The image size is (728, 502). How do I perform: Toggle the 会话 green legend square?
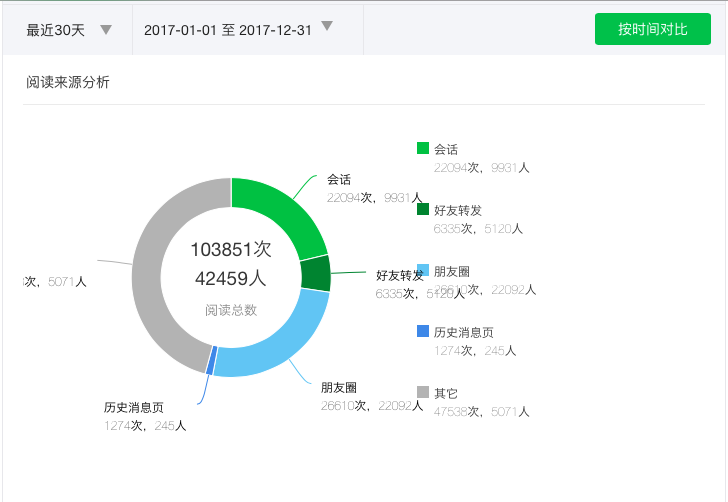tap(423, 149)
